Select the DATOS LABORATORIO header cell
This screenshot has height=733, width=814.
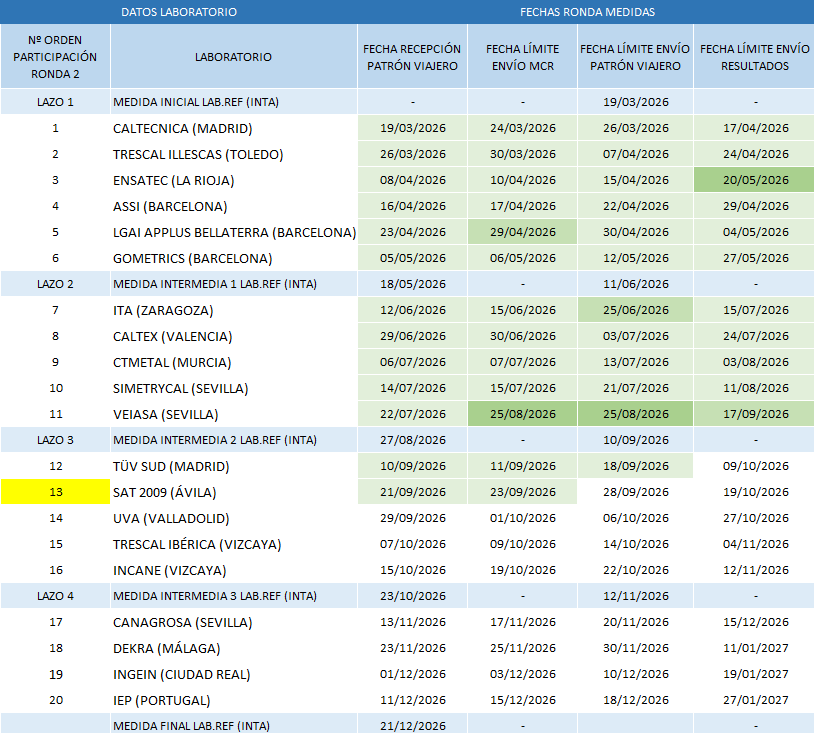pyautogui.click(x=179, y=12)
